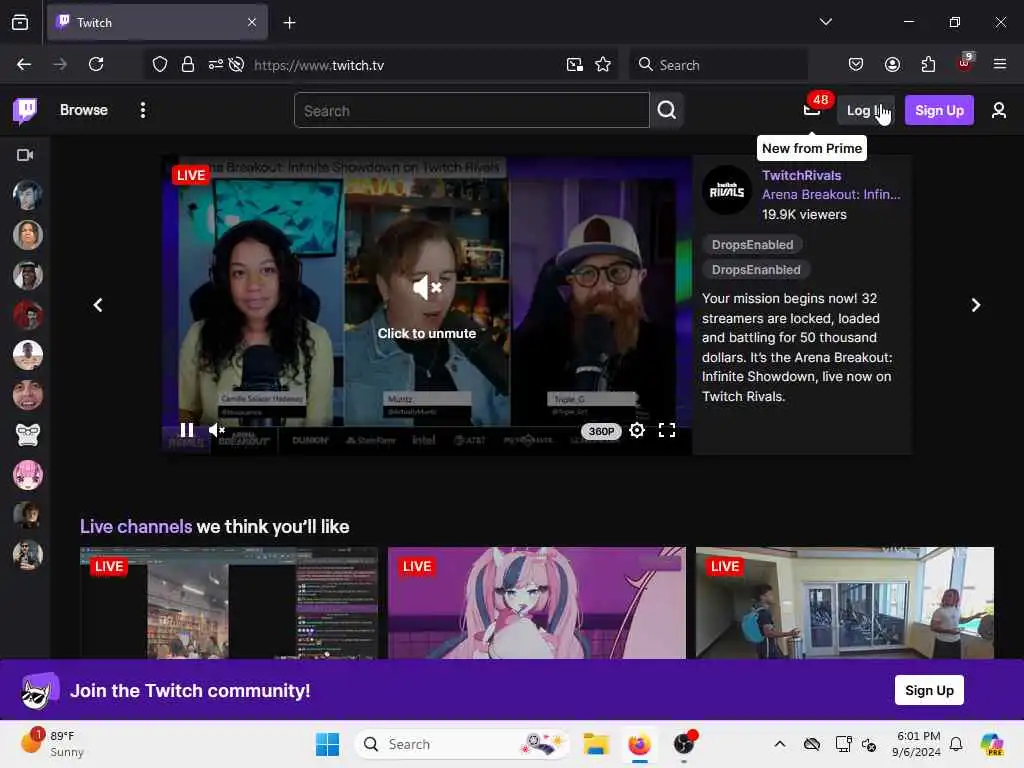Open the pink anime VTuber live thumbnail
This screenshot has width=1024, height=768.
pyautogui.click(x=537, y=603)
